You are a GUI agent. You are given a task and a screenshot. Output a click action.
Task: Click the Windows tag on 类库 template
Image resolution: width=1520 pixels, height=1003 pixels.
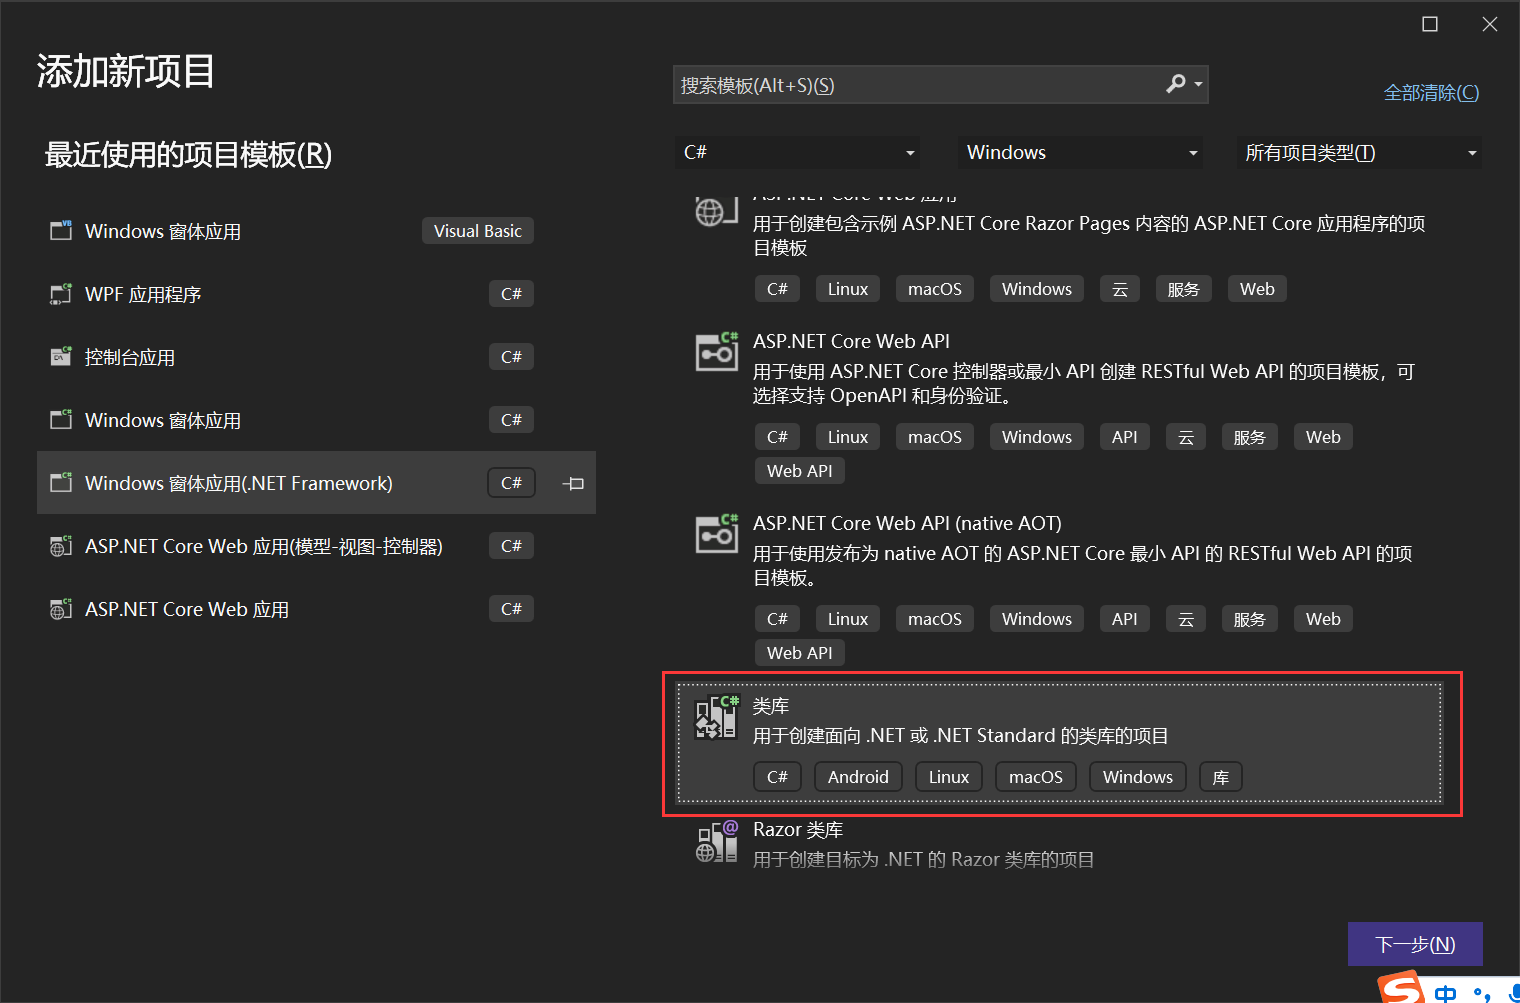[x=1138, y=777]
